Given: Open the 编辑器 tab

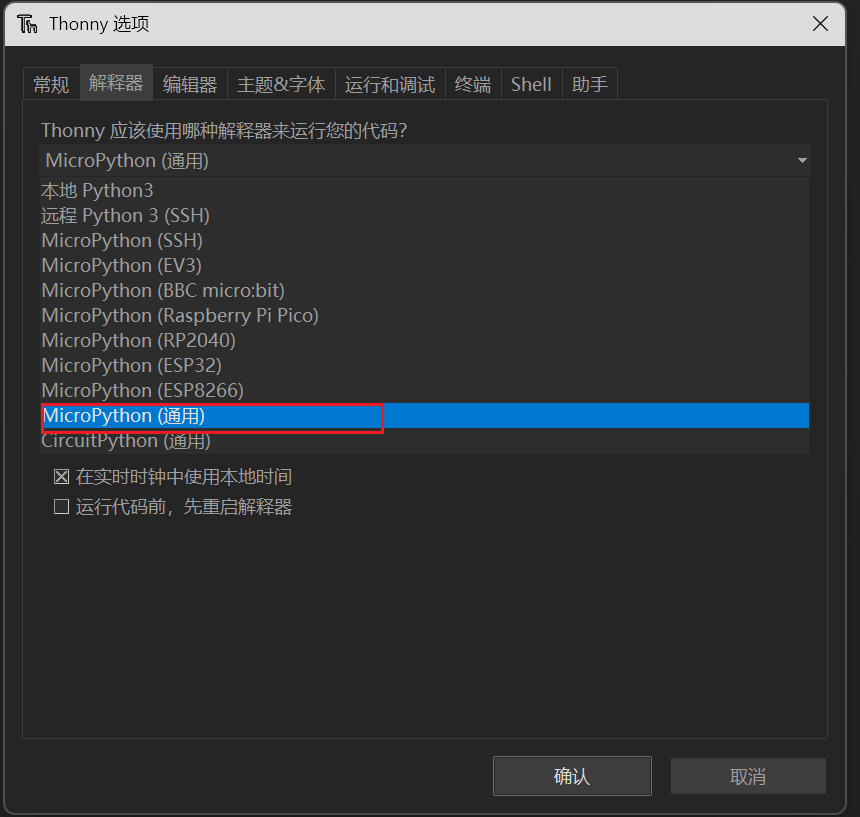Looking at the screenshot, I should tap(190, 84).
